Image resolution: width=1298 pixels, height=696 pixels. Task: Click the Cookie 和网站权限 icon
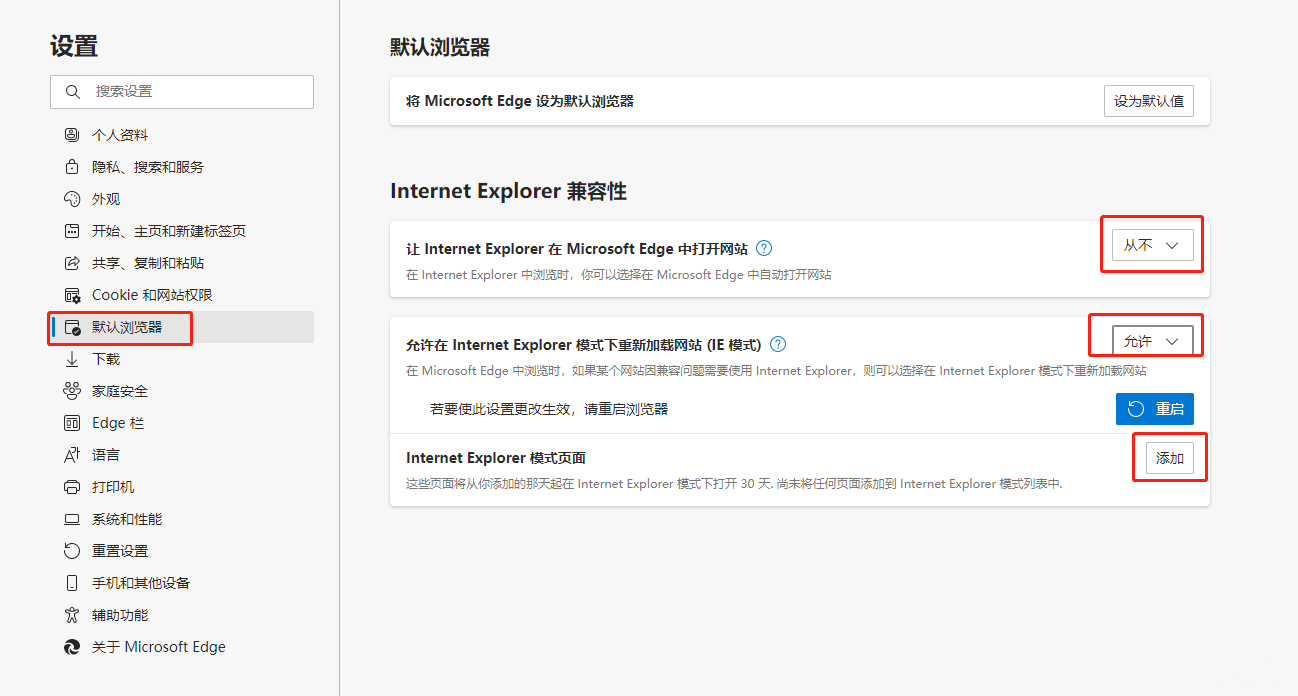[72, 295]
